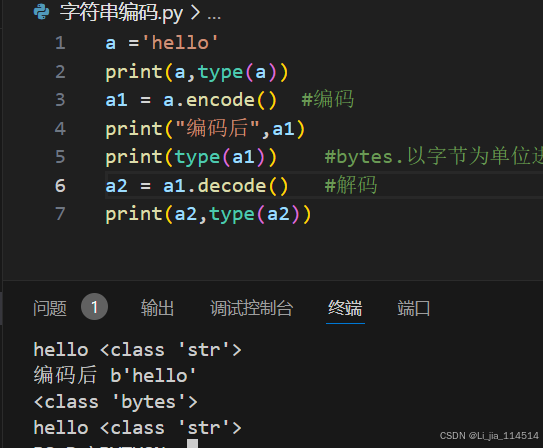Image resolution: width=543 pixels, height=448 pixels.
Task: Click the #编码 comment
Action: coord(328,100)
